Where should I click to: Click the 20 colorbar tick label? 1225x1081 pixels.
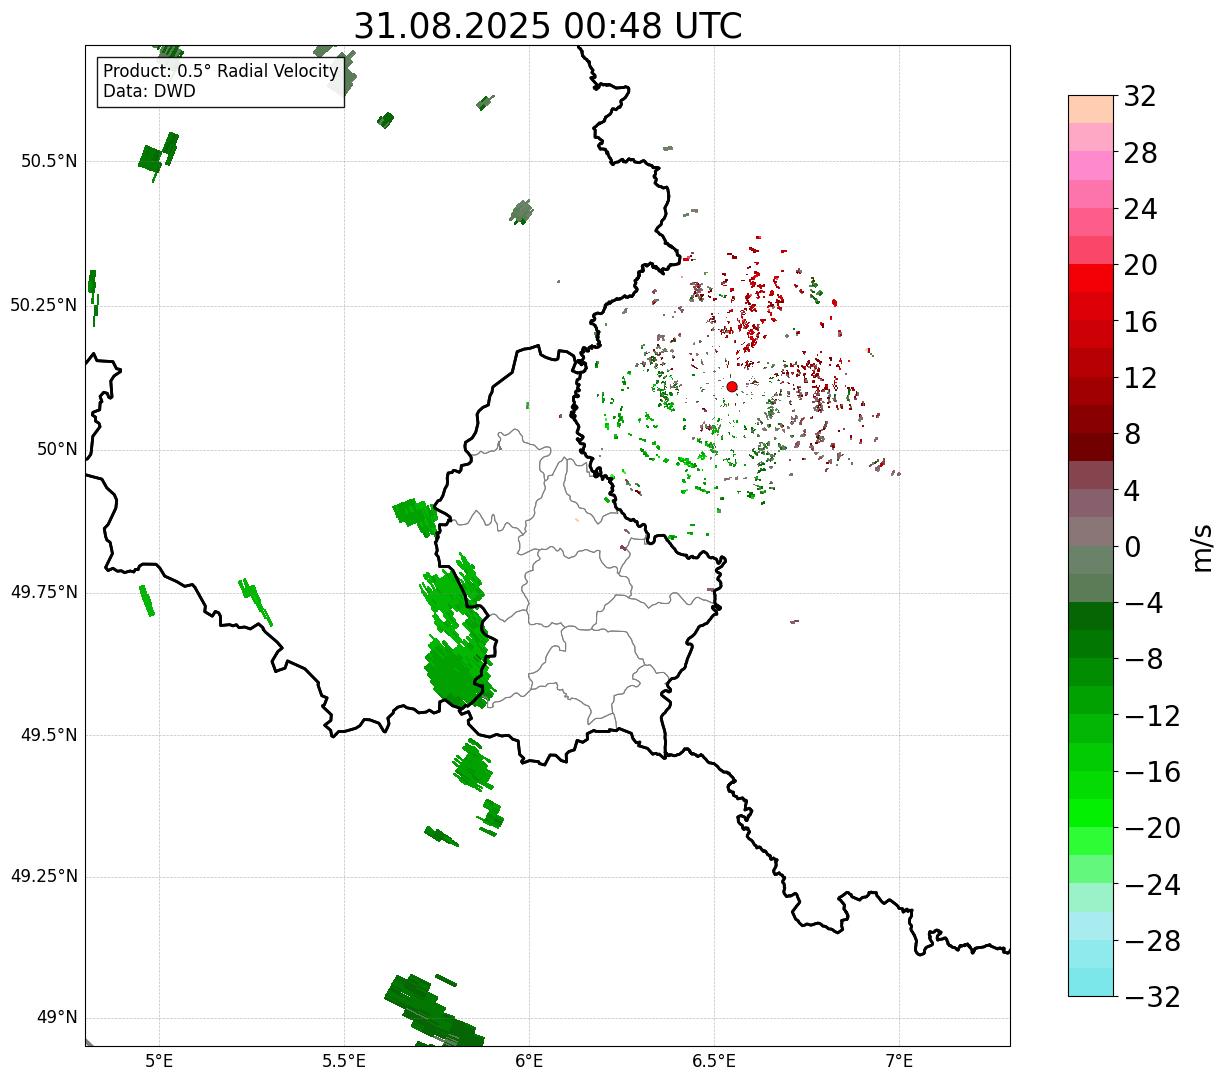(1140, 265)
